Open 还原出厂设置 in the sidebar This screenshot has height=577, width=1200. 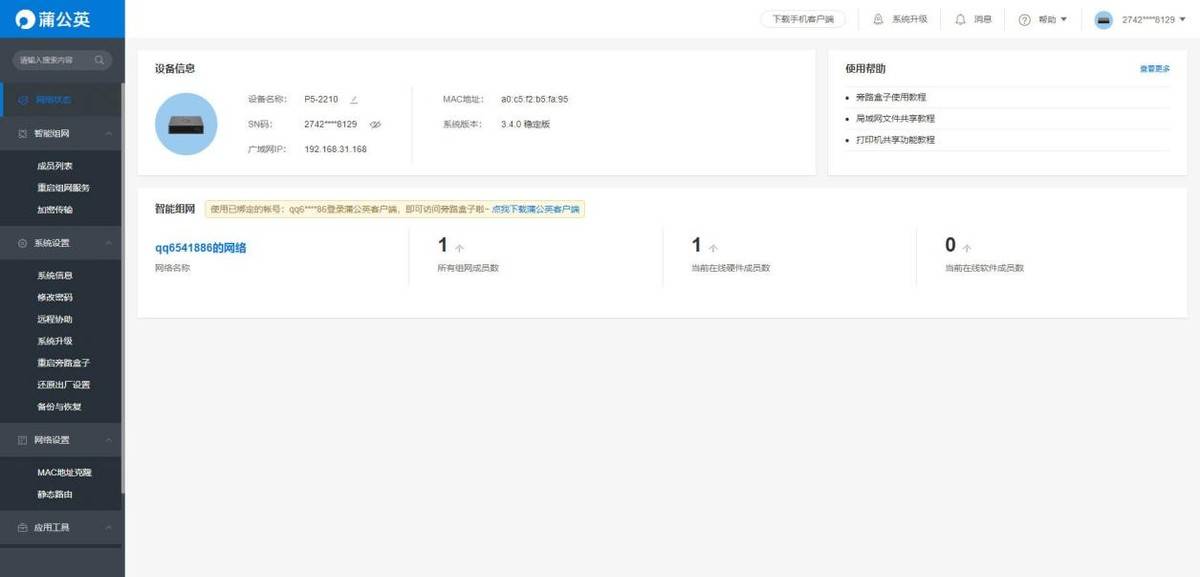[x=63, y=385]
